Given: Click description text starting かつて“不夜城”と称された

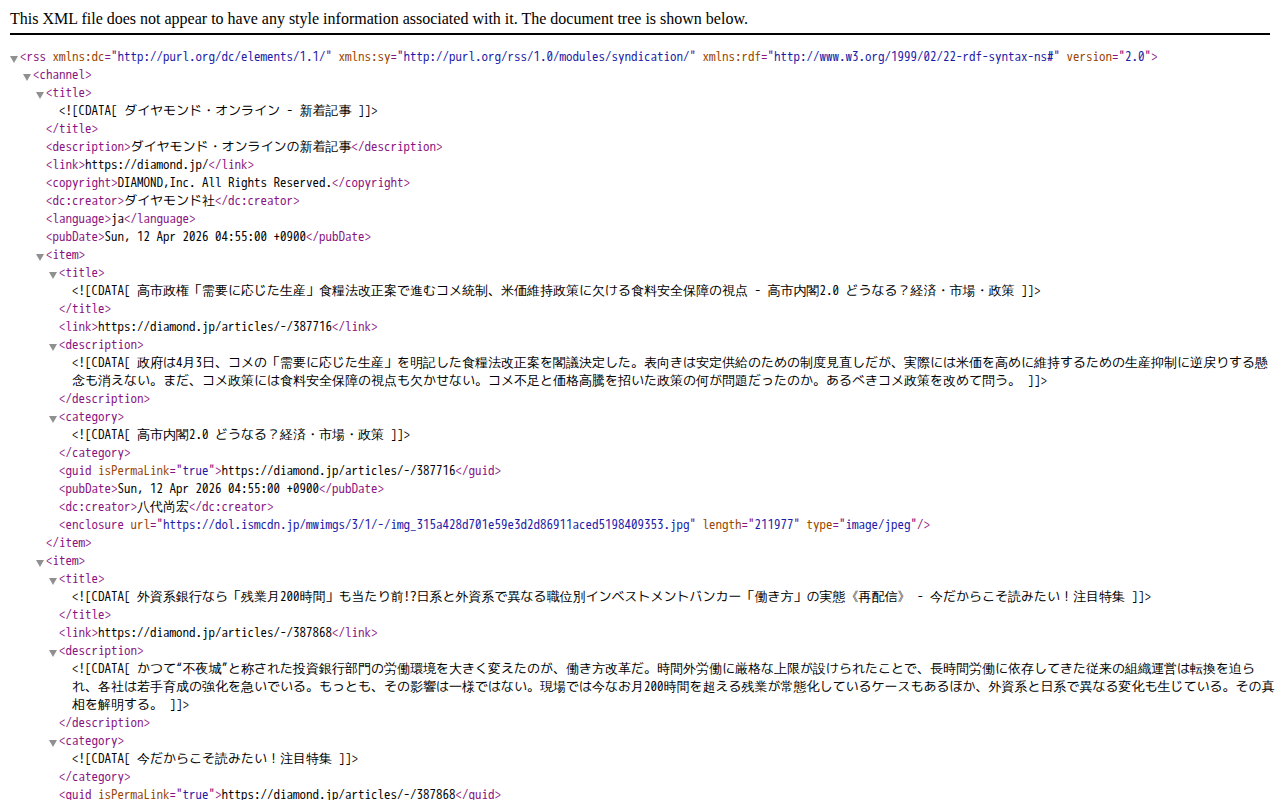Looking at the screenshot, I should click(x=672, y=687).
